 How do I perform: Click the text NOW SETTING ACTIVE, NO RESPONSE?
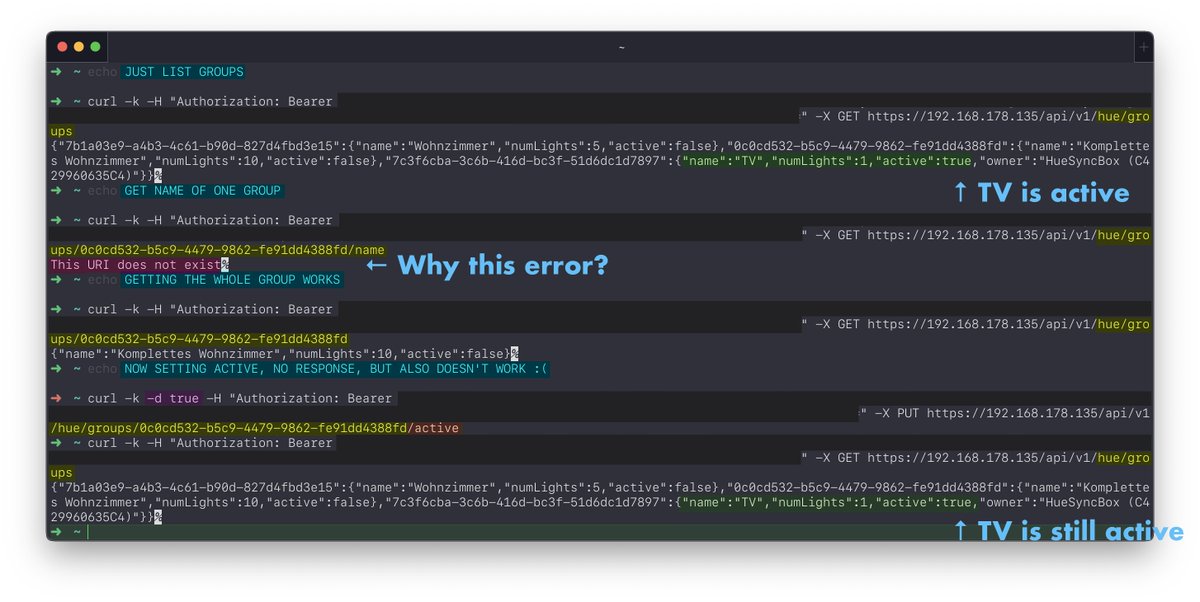tap(335, 369)
